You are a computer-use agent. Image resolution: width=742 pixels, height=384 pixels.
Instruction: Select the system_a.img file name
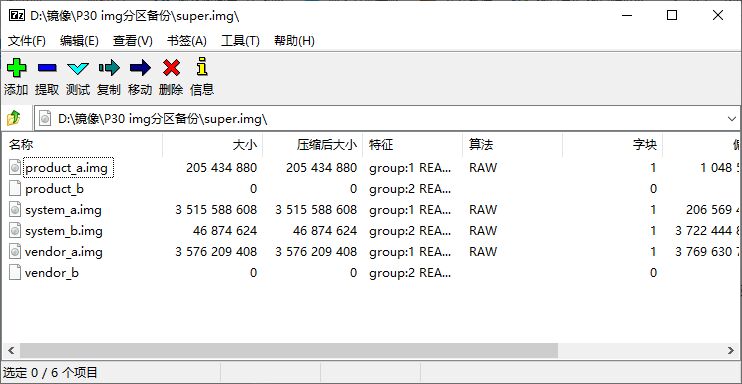coord(63,210)
